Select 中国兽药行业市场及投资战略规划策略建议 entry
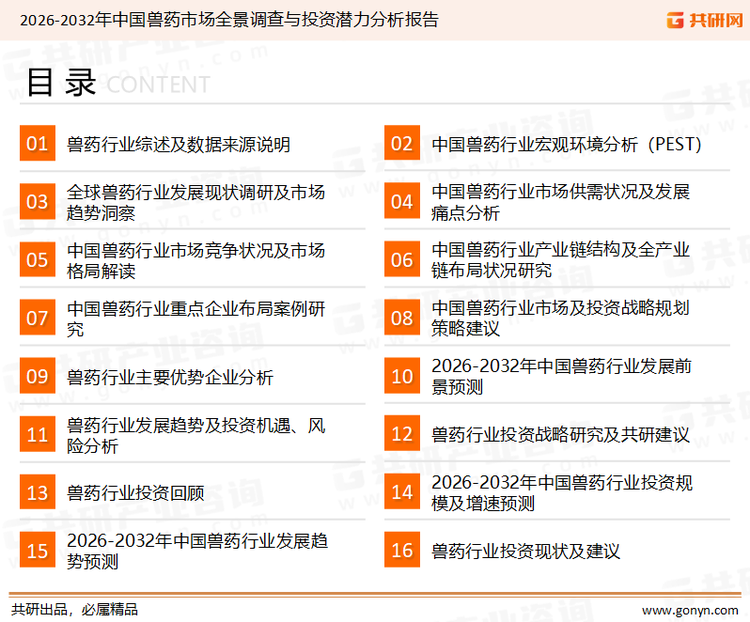750x622 pixels. click(x=561, y=318)
